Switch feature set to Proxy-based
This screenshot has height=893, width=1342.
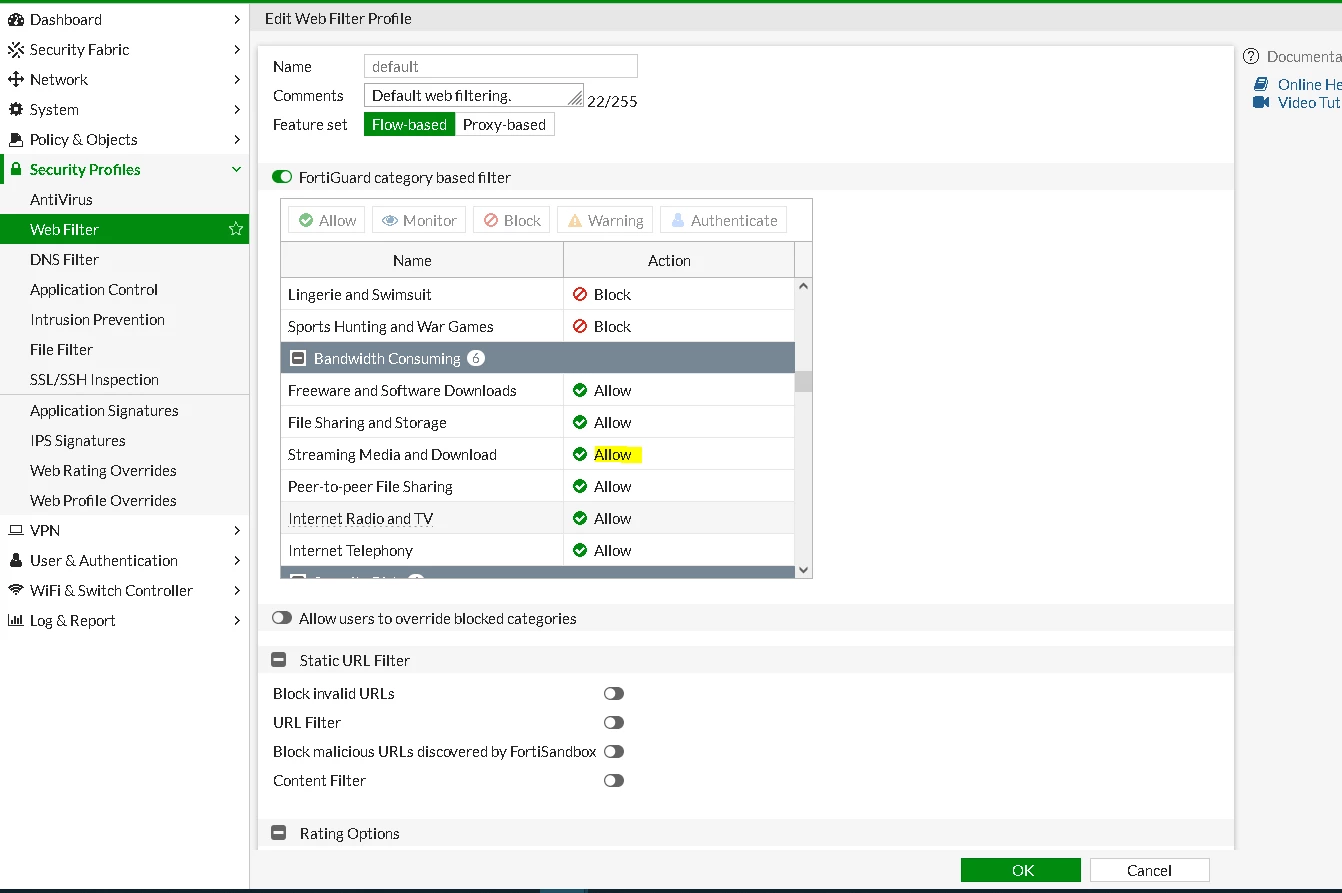click(504, 124)
